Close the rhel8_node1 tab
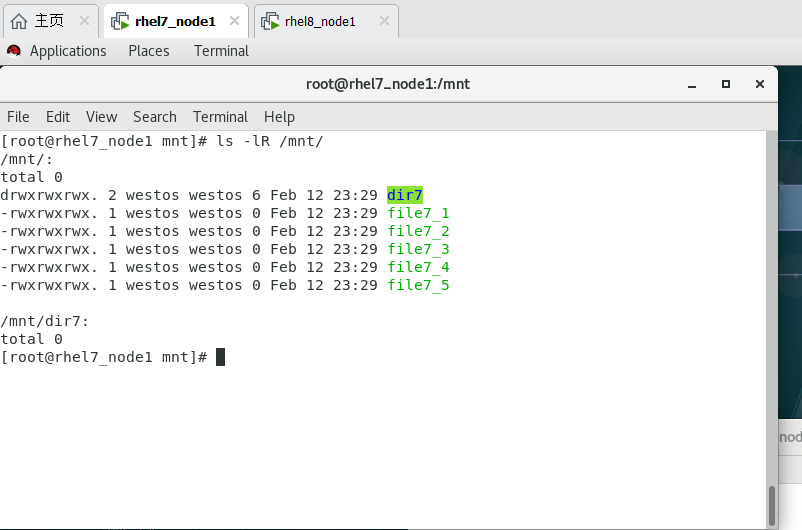The image size is (802, 530). (385, 21)
